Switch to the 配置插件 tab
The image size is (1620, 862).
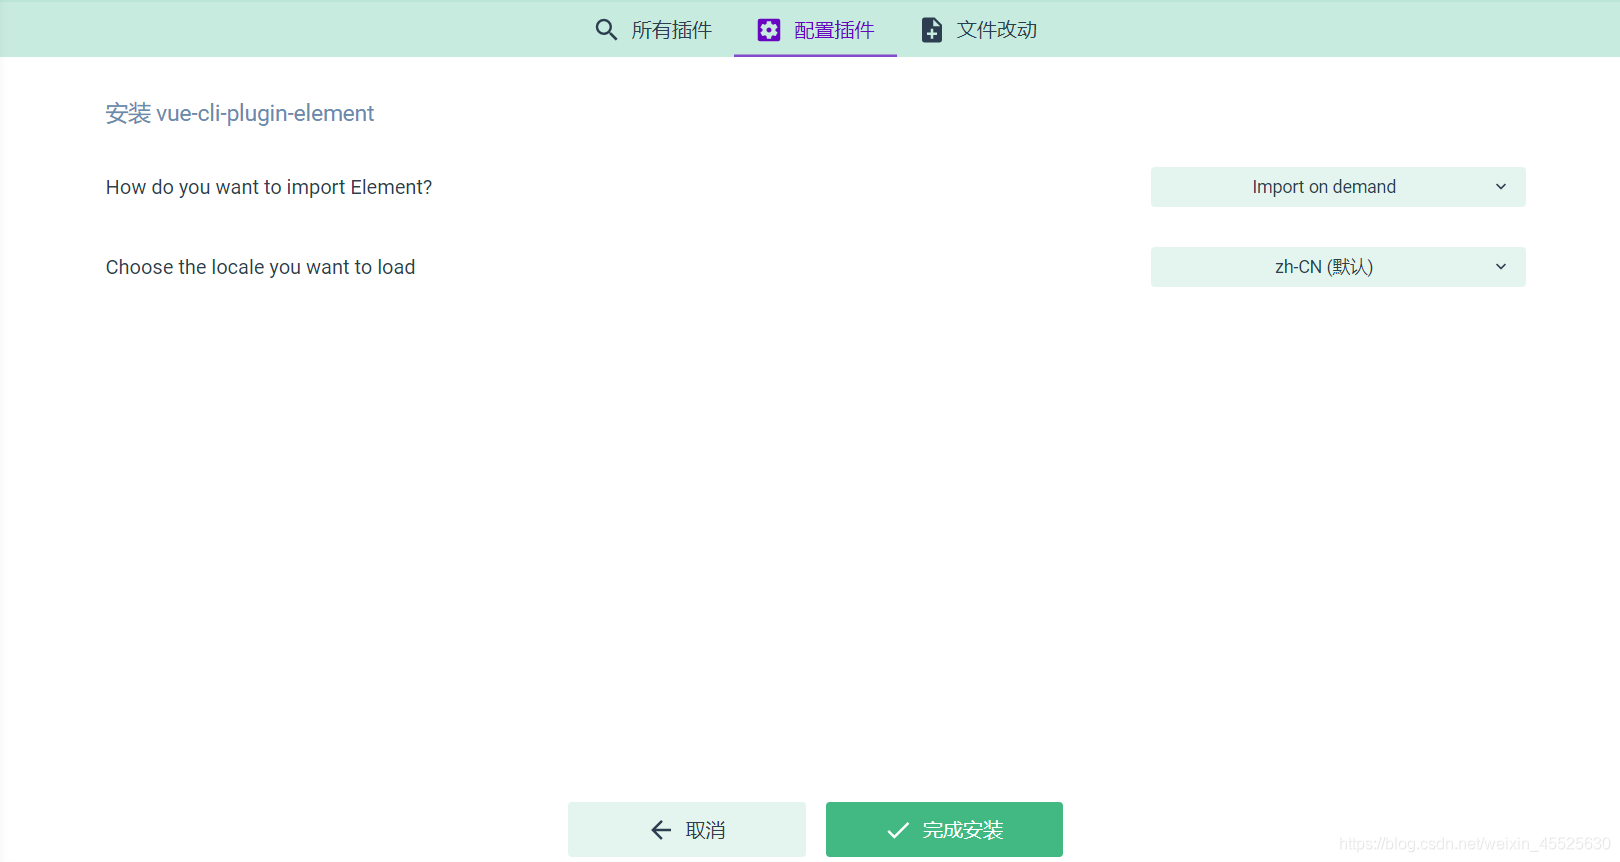click(x=815, y=29)
